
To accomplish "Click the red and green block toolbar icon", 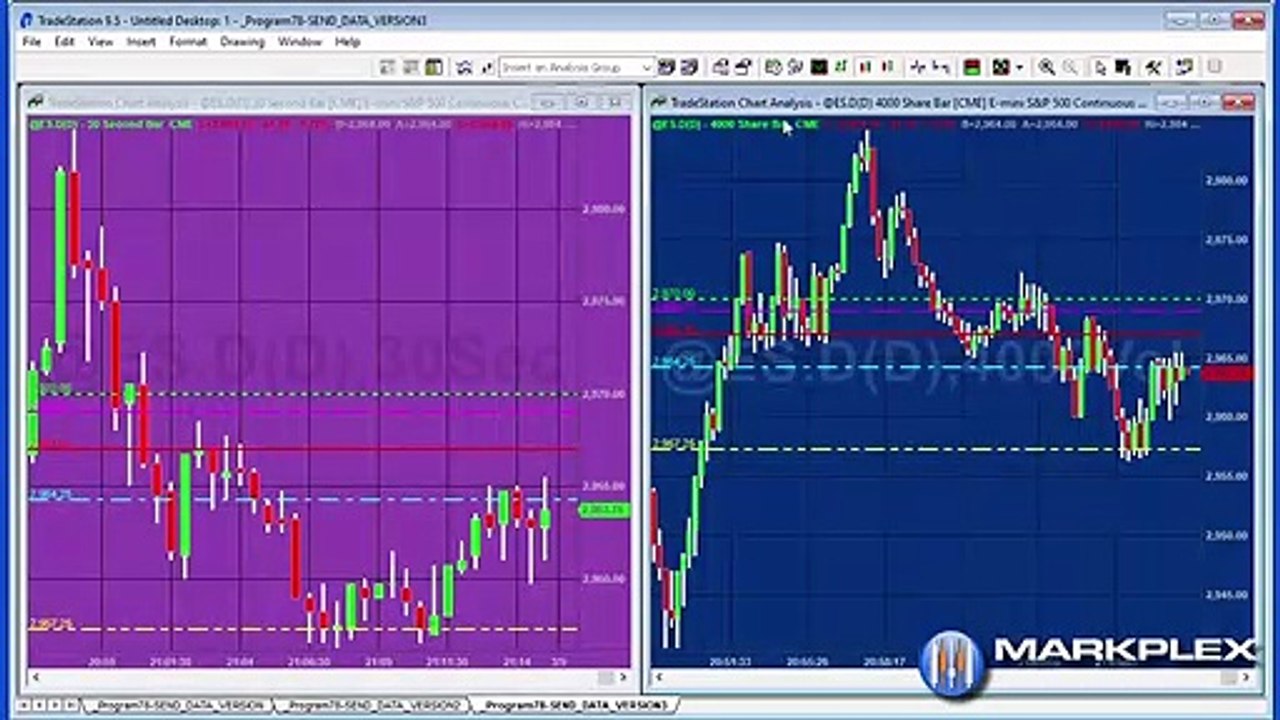I will click(x=971, y=67).
